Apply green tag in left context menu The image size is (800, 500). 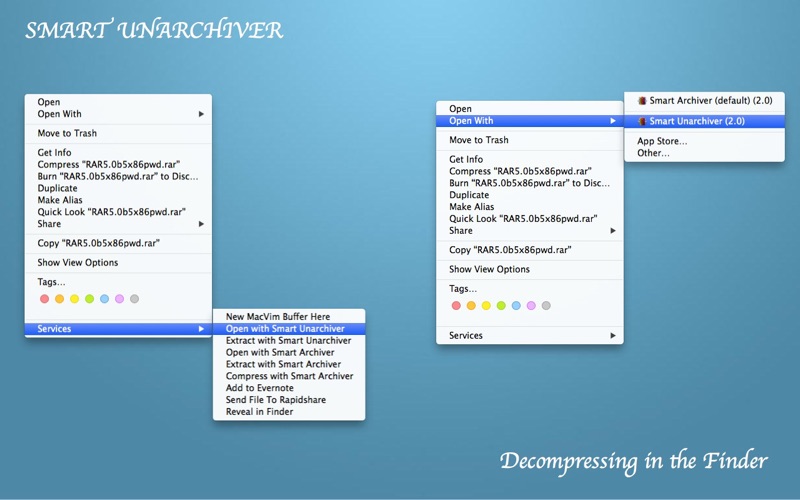[89, 299]
